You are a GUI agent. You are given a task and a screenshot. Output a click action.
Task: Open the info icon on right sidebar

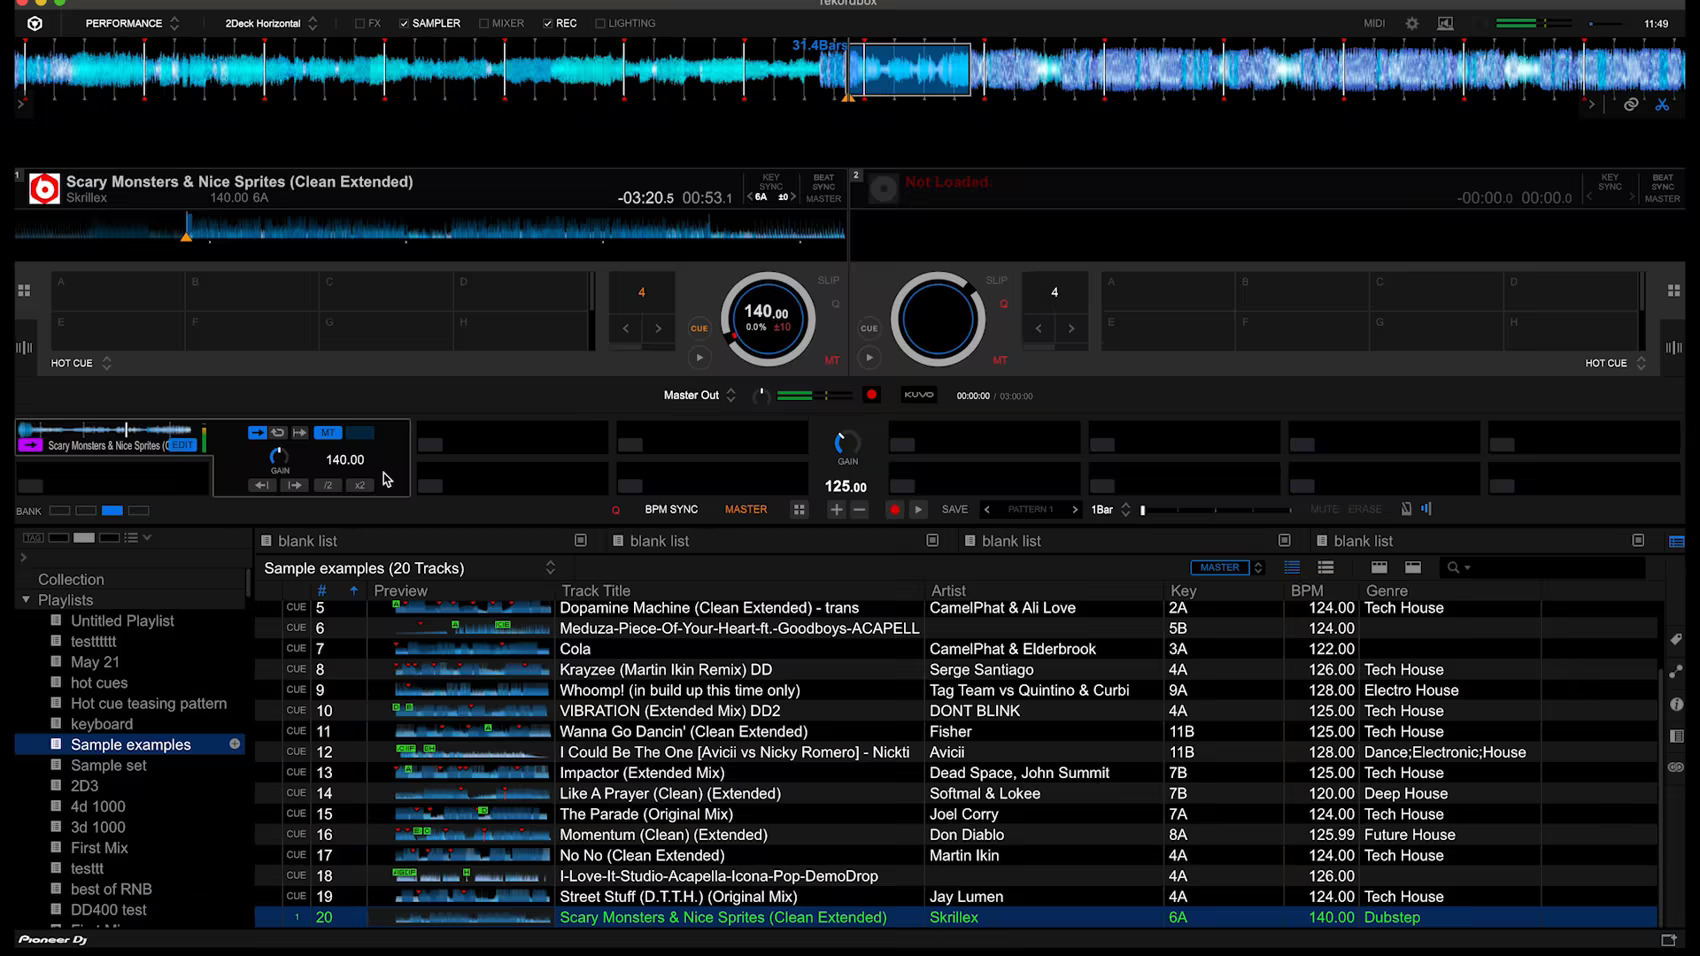click(x=1677, y=704)
